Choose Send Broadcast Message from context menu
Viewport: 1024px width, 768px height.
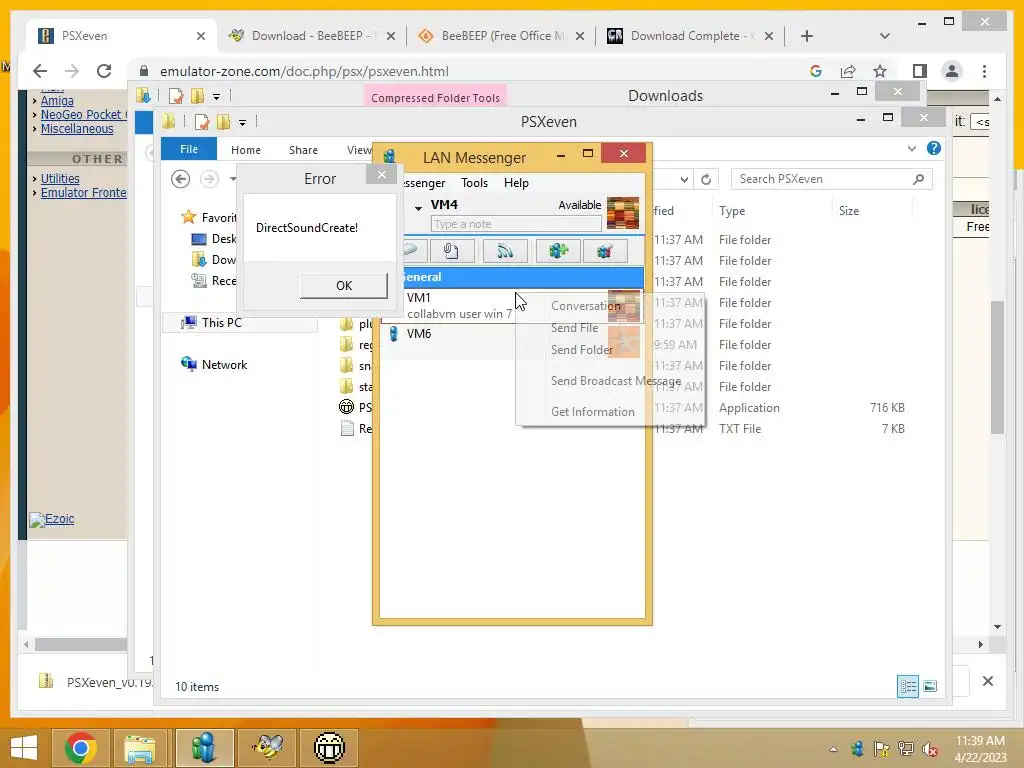click(615, 381)
